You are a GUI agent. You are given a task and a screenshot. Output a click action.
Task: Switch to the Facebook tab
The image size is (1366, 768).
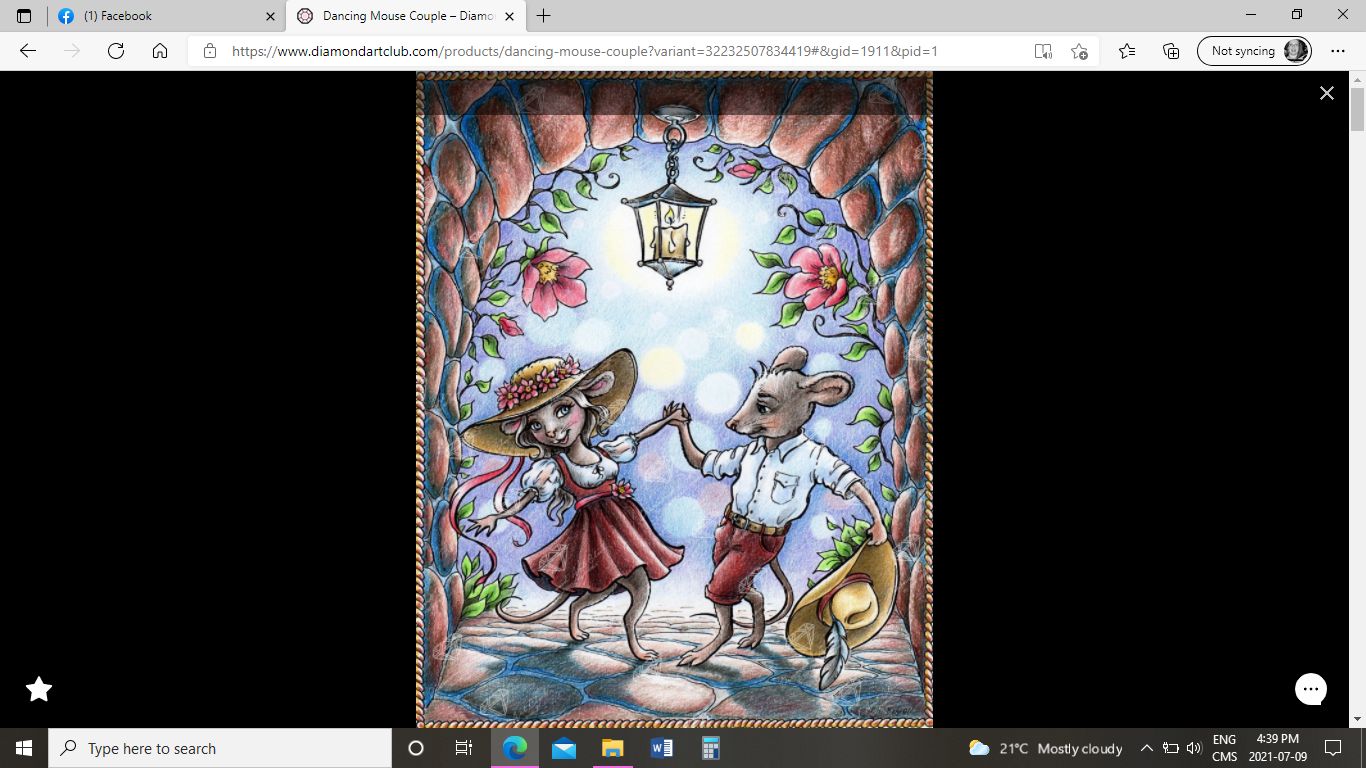pyautogui.click(x=160, y=16)
